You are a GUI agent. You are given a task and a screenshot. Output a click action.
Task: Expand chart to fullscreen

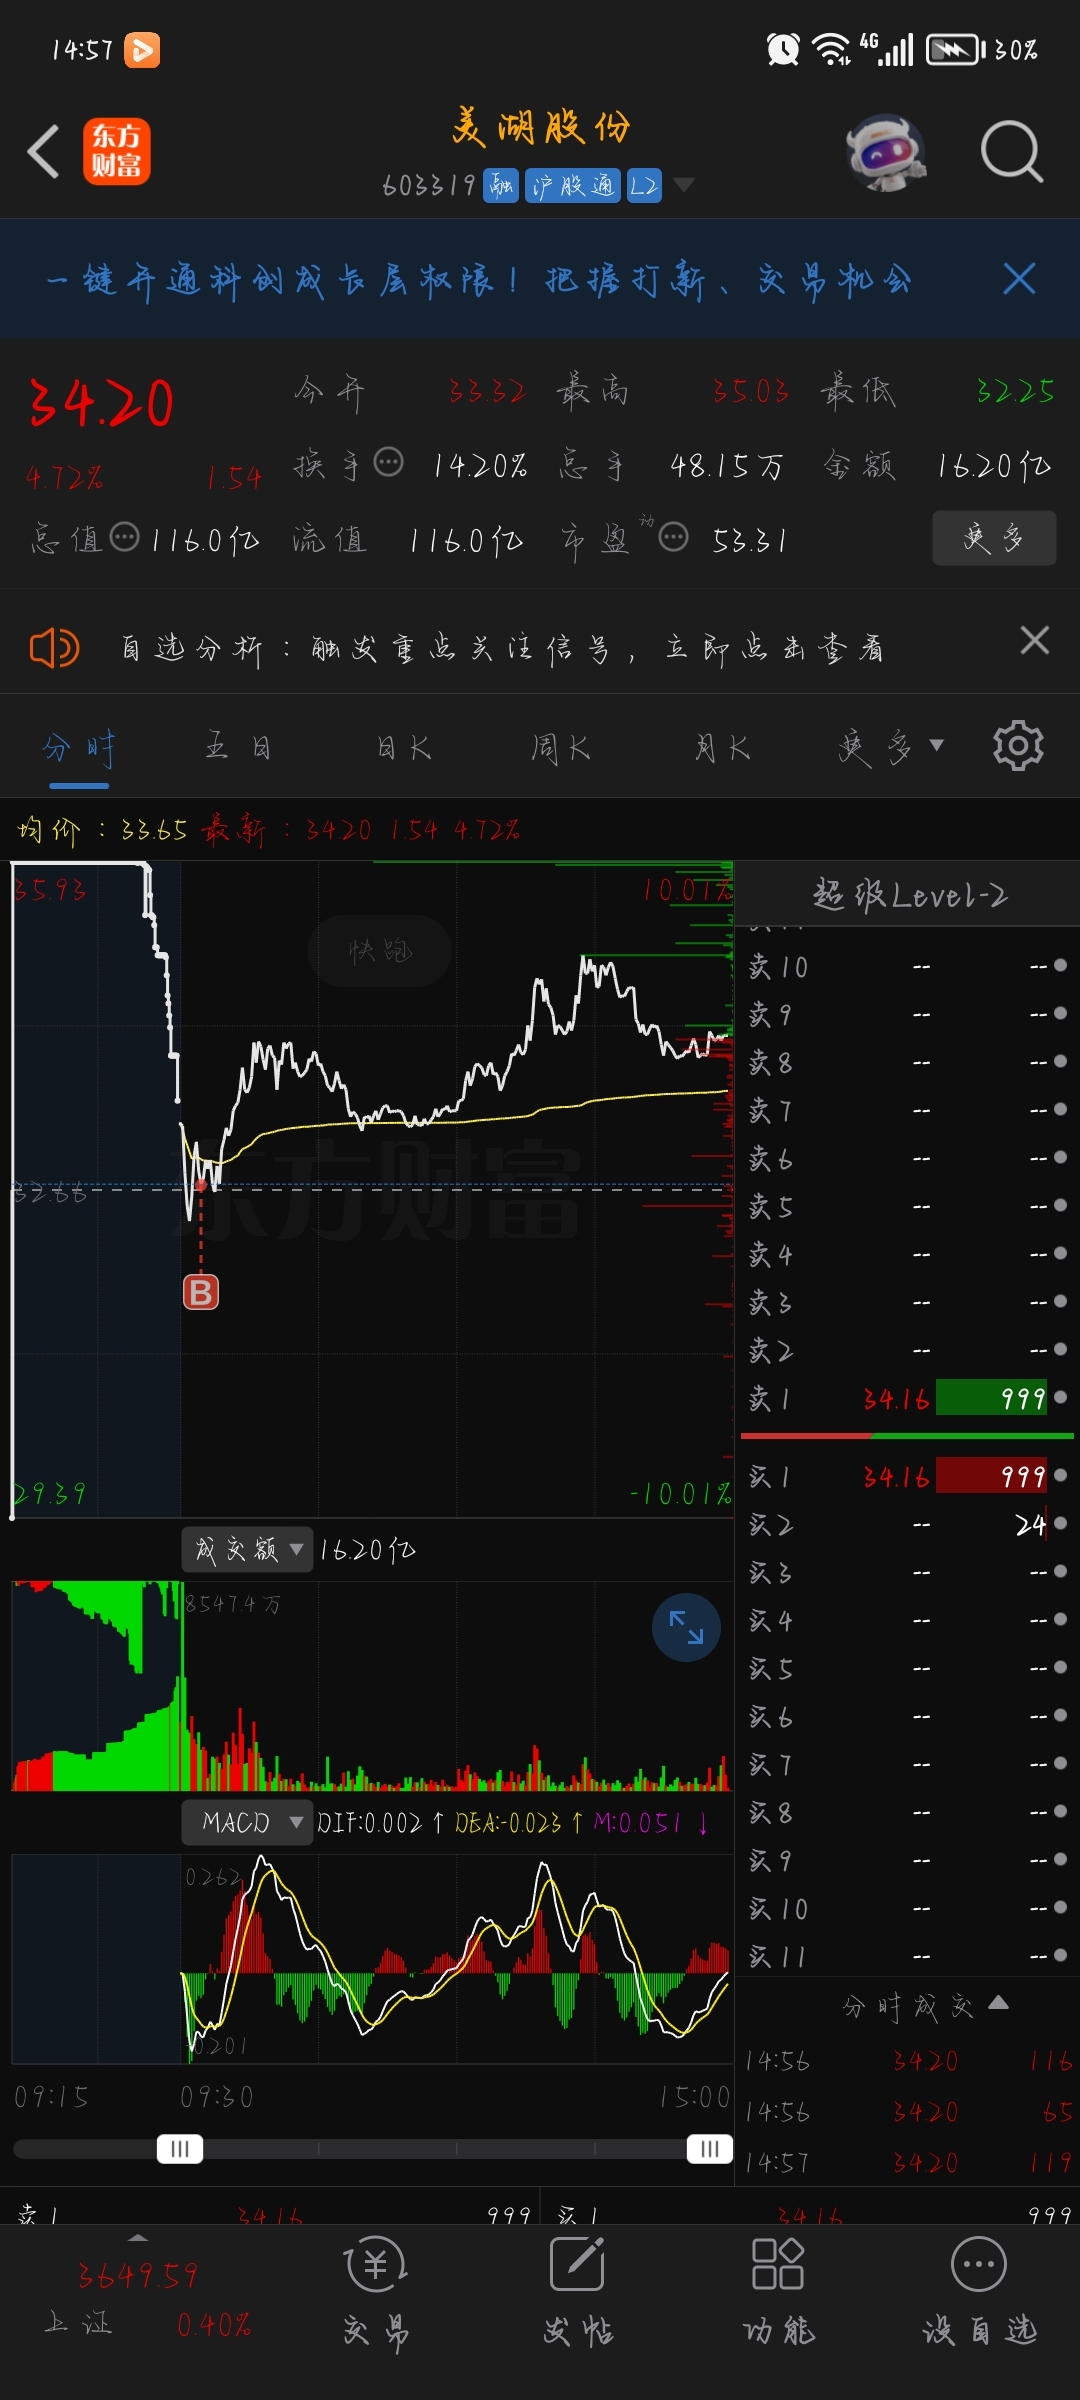[686, 1627]
